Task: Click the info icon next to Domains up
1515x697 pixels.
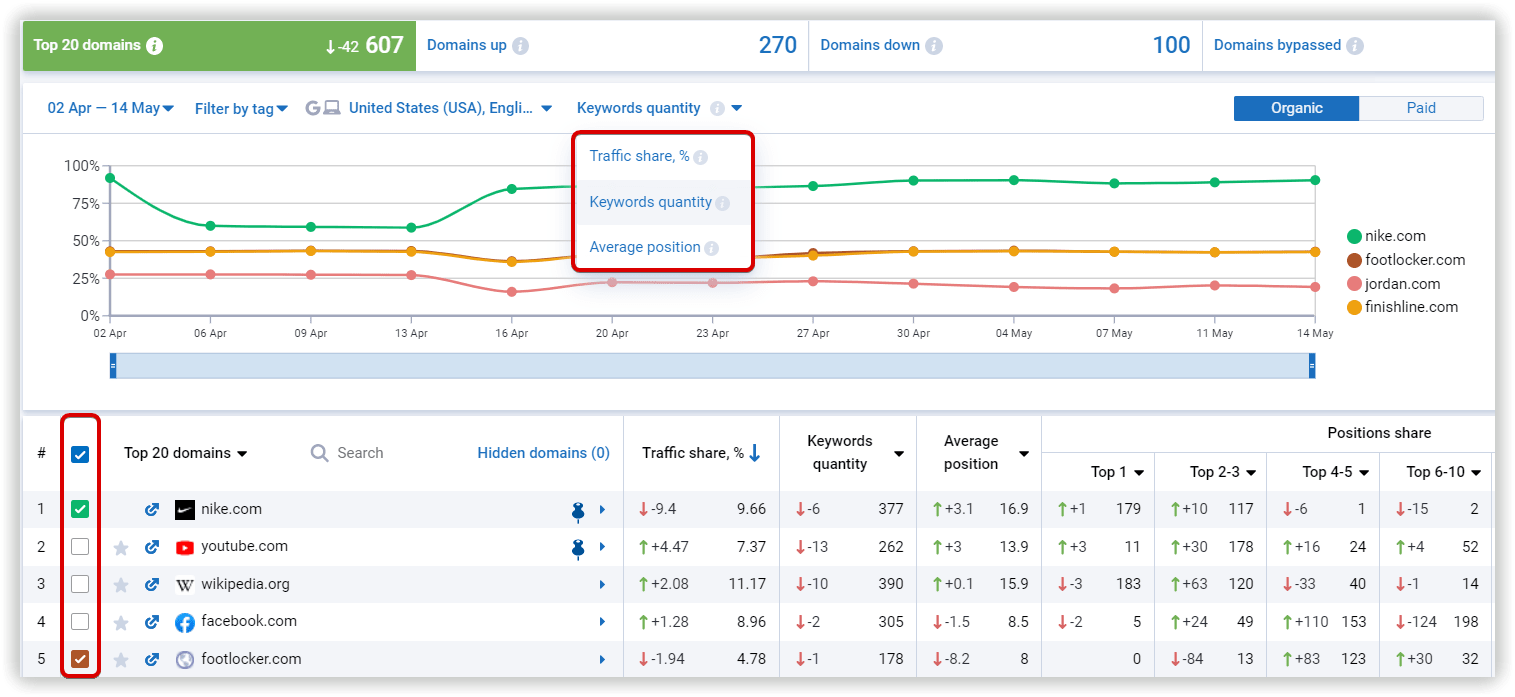Action: click(521, 46)
